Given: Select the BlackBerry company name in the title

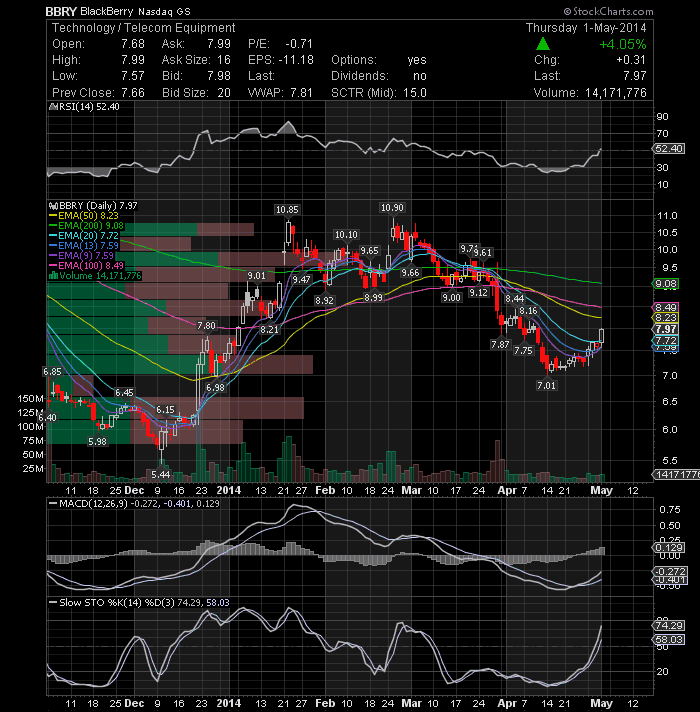Looking at the screenshot, I should pos(107,11).
